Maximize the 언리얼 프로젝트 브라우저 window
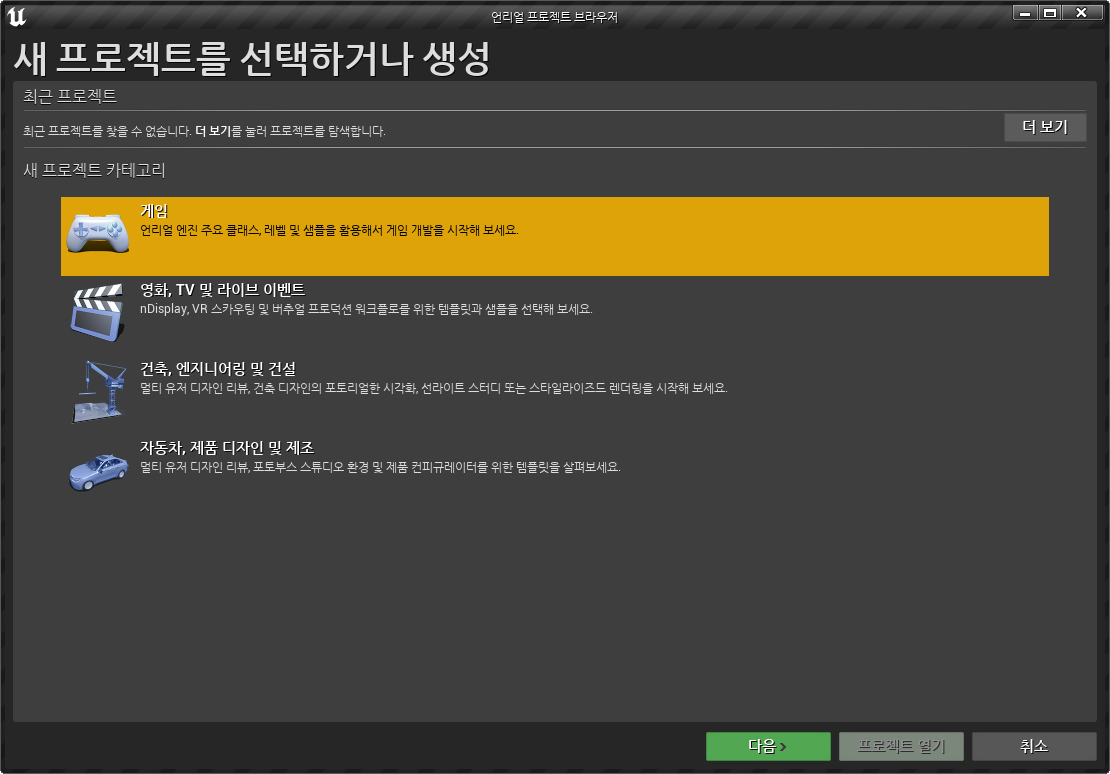The height and width of the screenshot is (774, 1110). point(1050,13)
